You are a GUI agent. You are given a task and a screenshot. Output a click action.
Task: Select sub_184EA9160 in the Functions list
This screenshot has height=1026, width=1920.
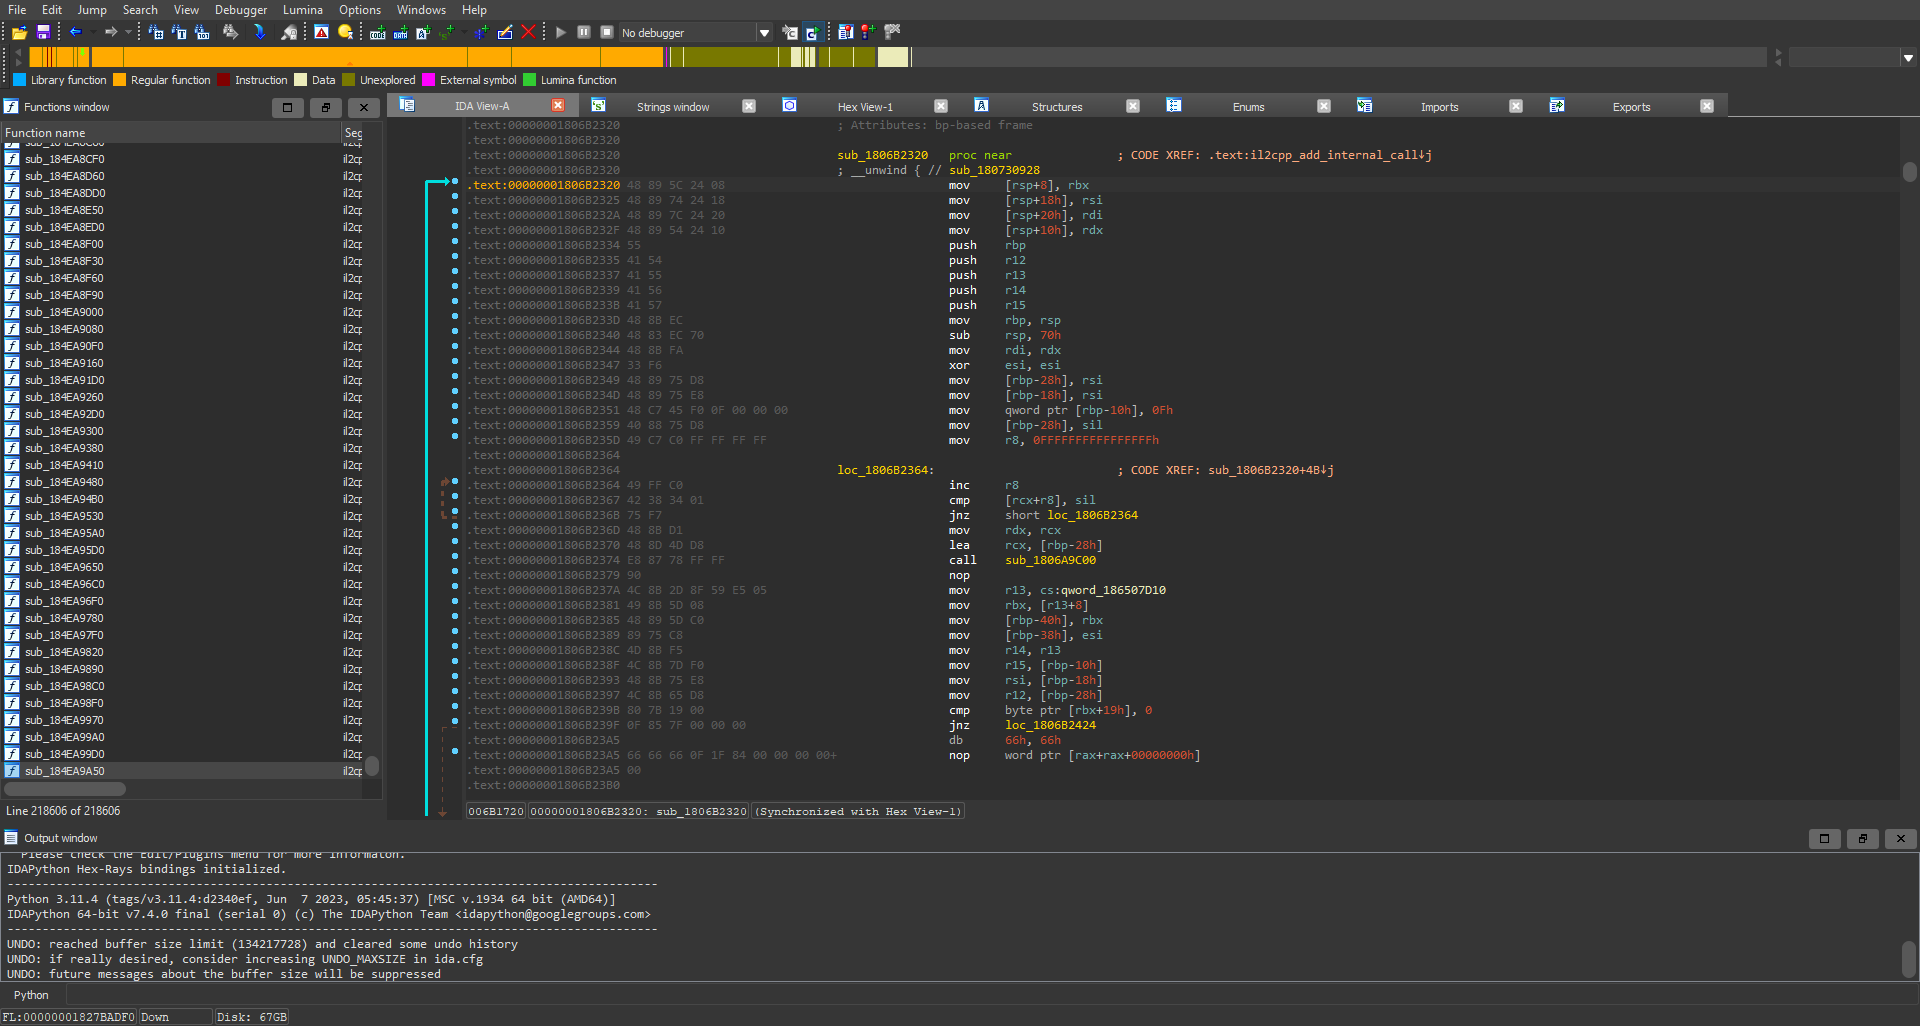coord(65,363)
